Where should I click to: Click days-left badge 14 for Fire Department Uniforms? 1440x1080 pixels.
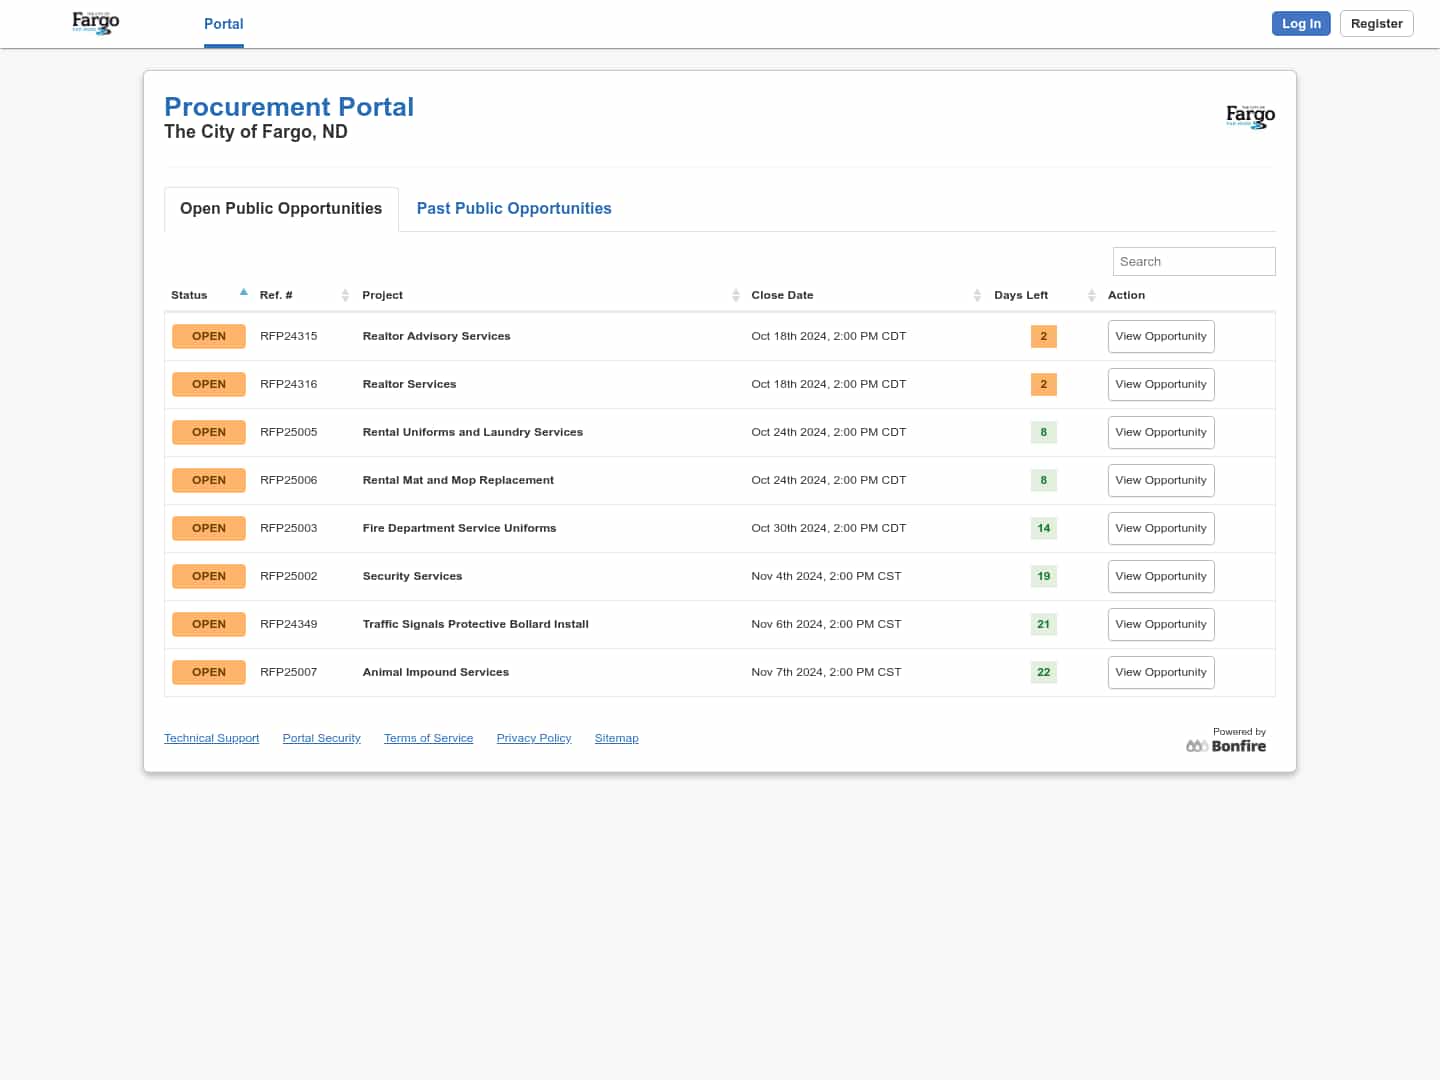(1044, 529)
